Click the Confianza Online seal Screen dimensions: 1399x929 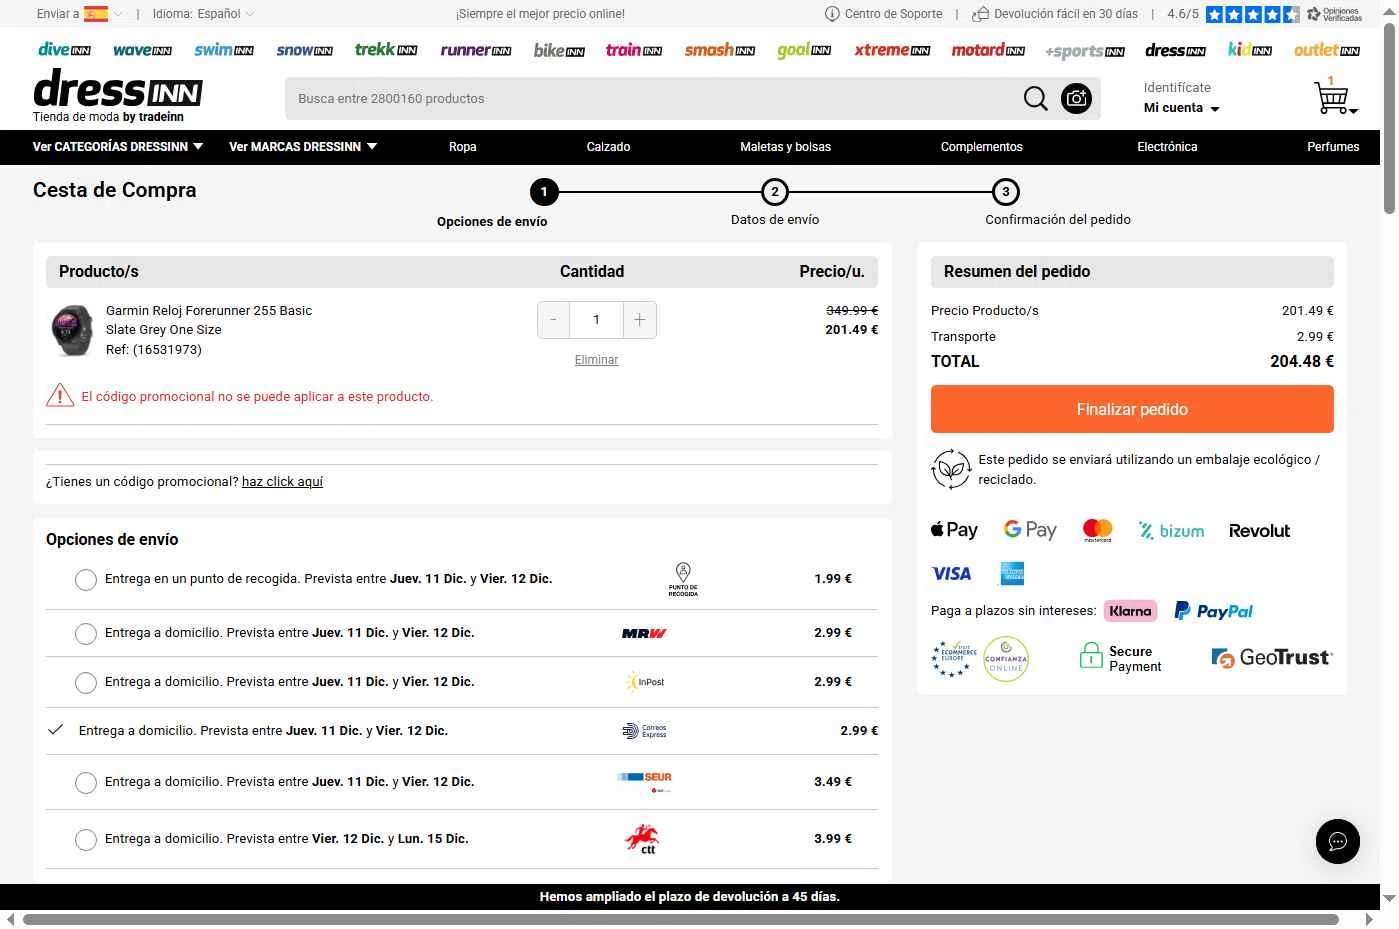pos(1006,659)
